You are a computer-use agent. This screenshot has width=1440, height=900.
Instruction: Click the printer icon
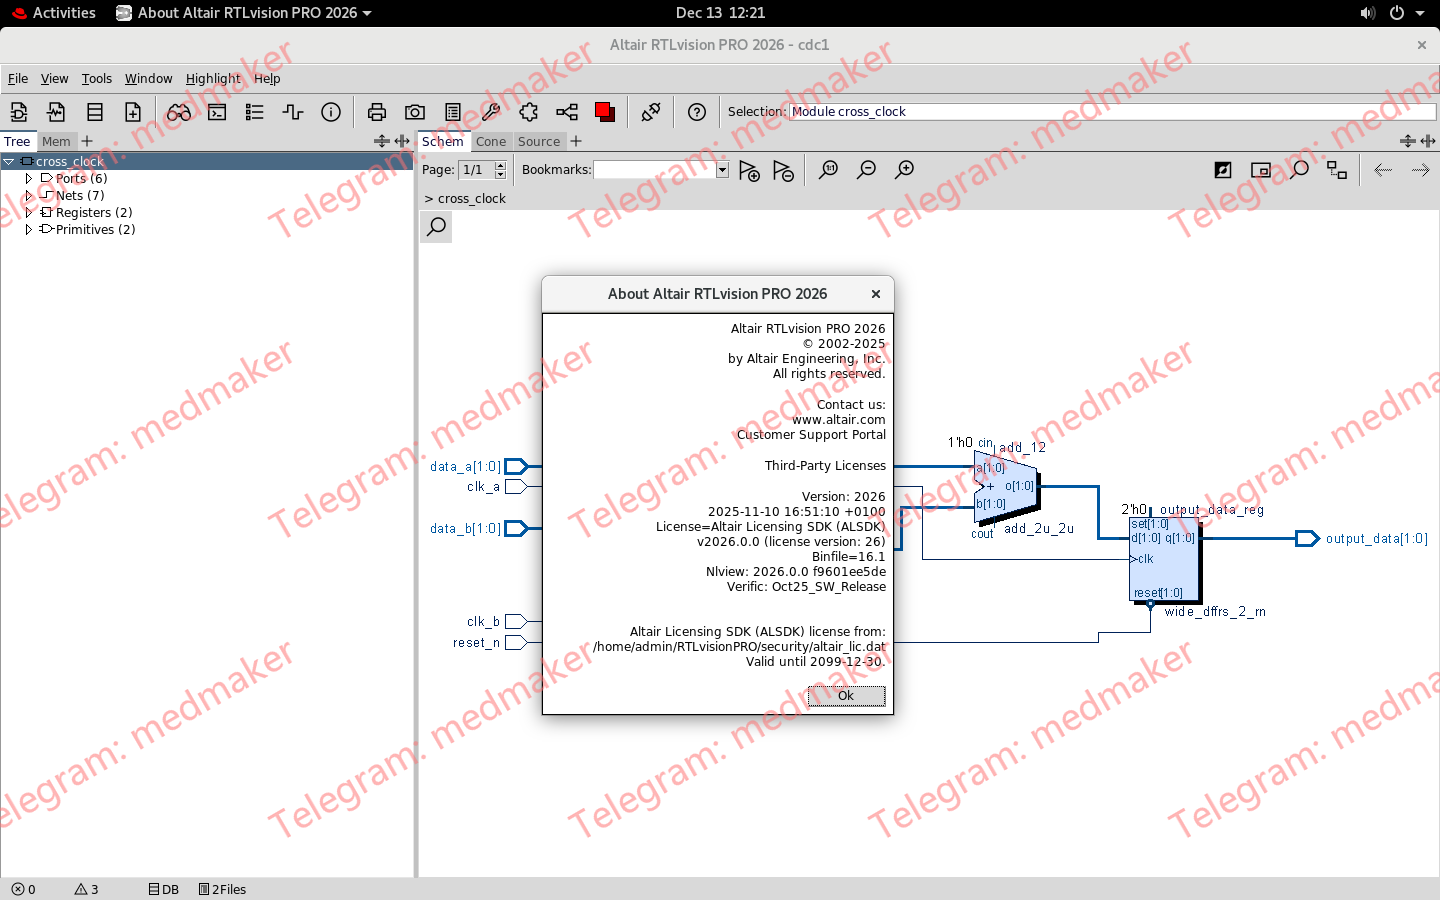(377, 112)
